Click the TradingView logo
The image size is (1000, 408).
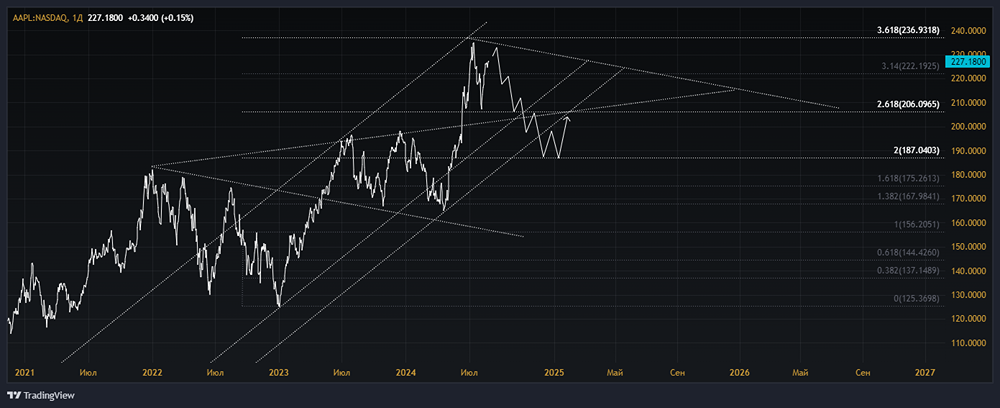(41, 396)
